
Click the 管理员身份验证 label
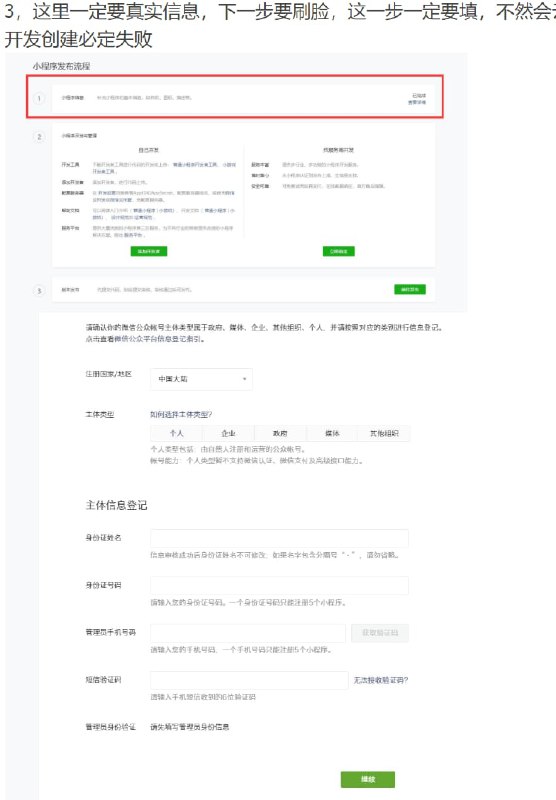tap(111, 727)
